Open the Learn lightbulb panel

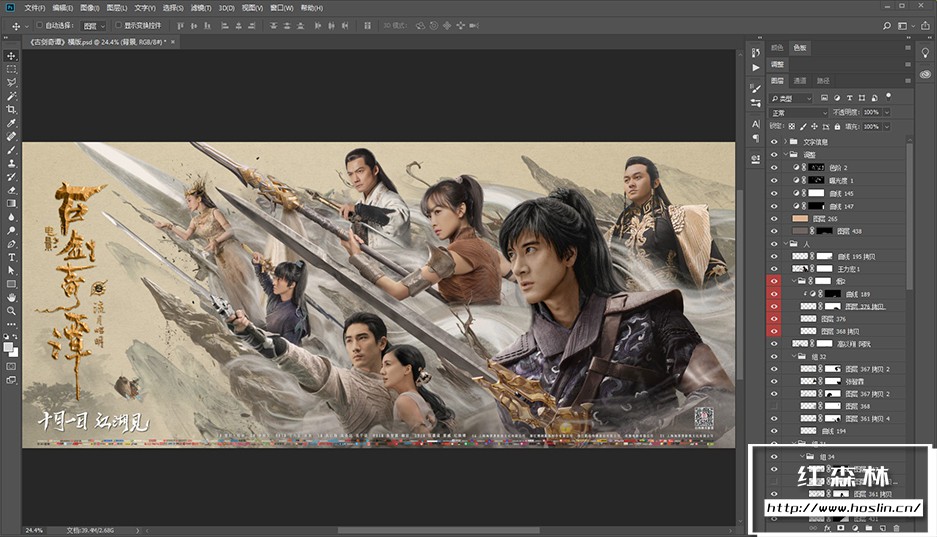[925, 53]
